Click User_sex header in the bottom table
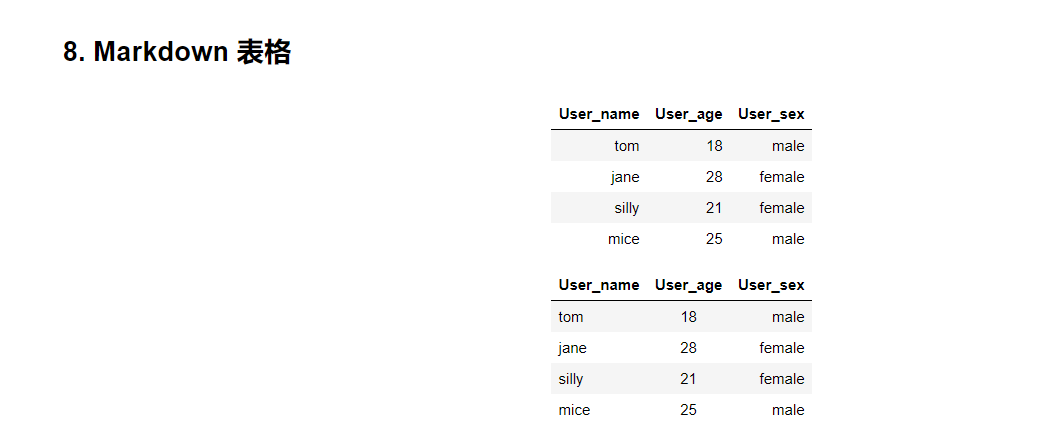Viewport: 1062px width, 433px height. point(771,285)
